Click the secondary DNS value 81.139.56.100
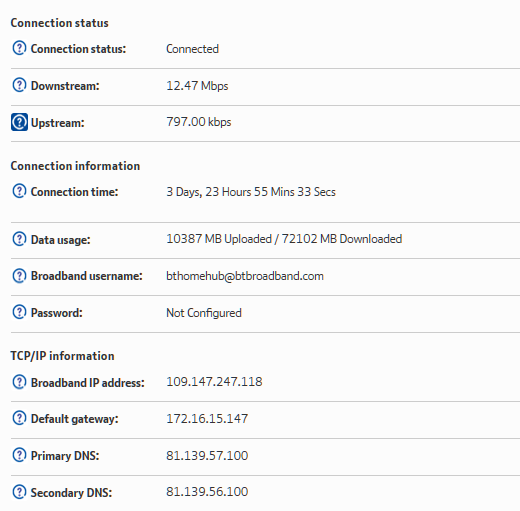Screen dimensions: 520x511 pos(207,492)
